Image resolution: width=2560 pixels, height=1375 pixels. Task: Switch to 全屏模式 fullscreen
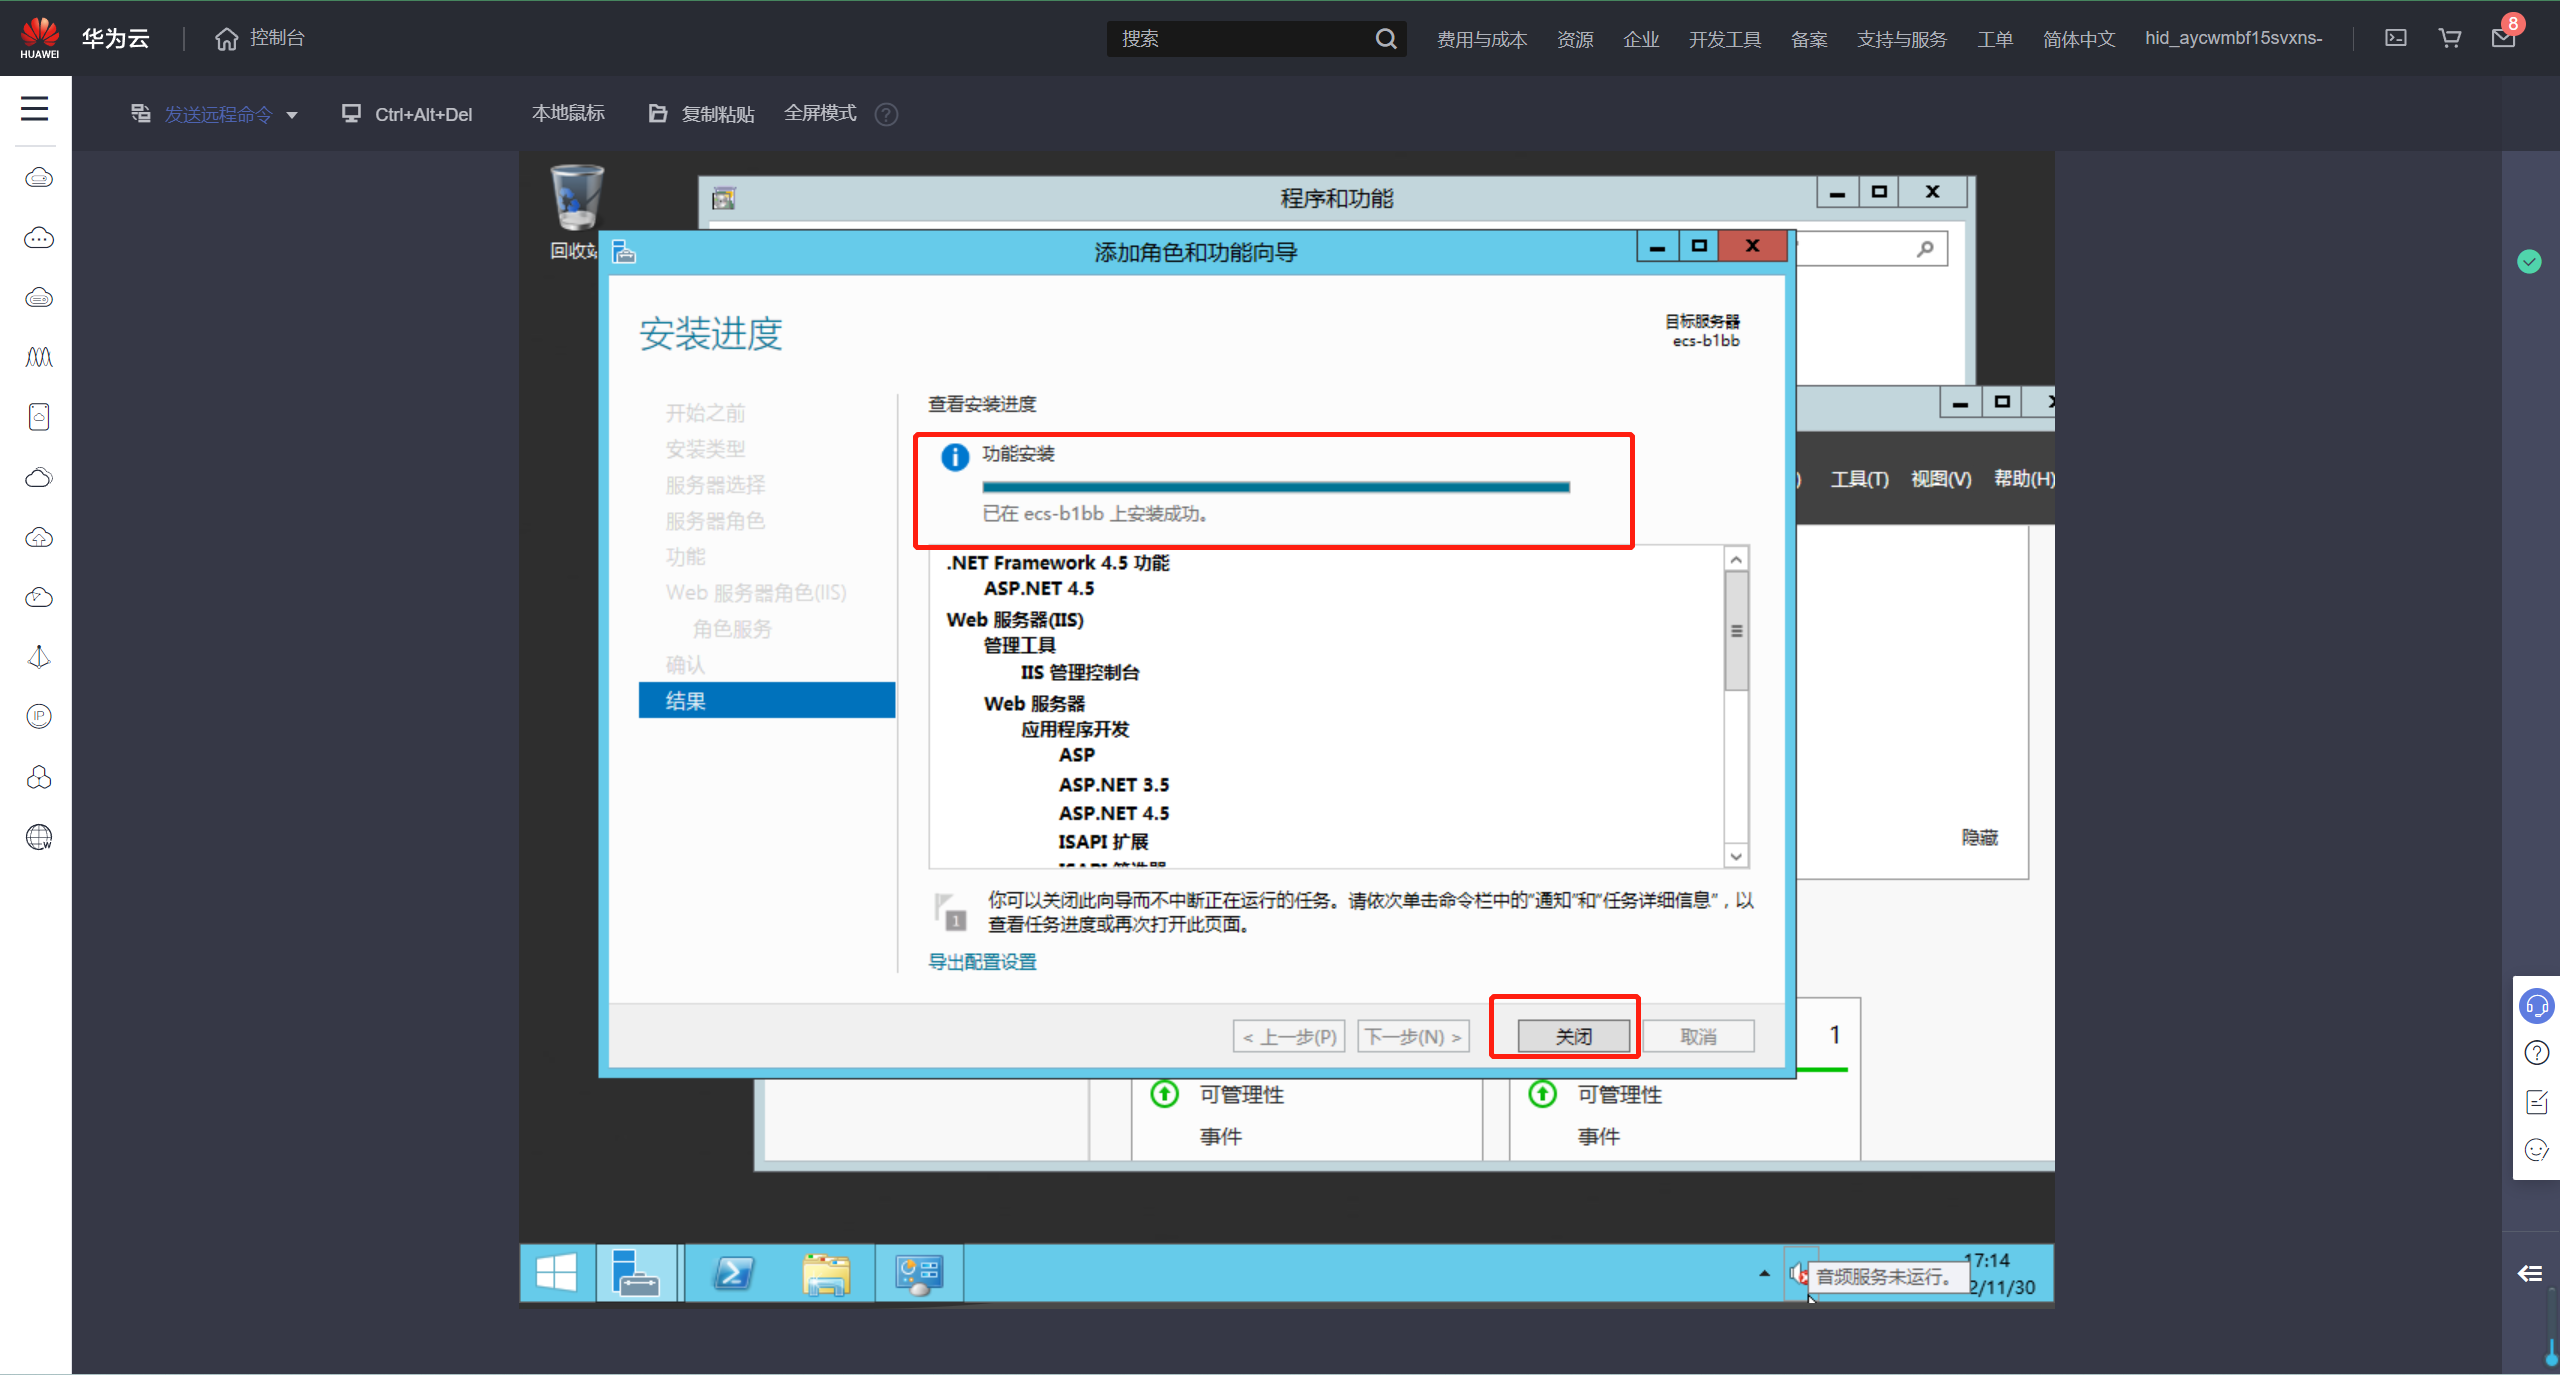coord(820,113)
